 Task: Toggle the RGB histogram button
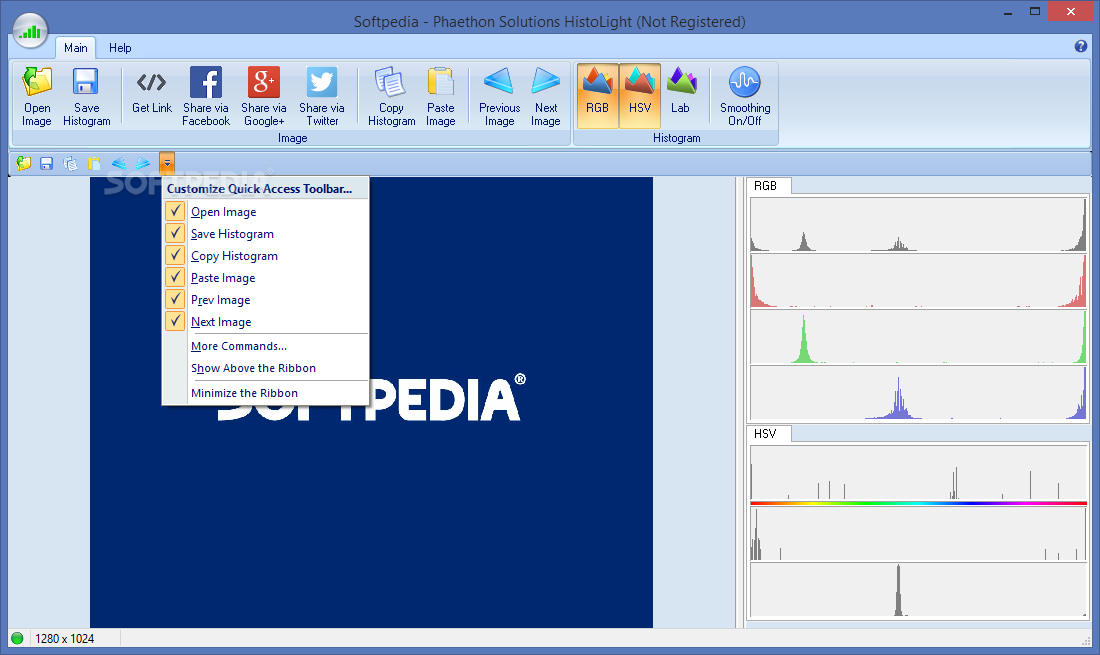[x=598, y=96]
